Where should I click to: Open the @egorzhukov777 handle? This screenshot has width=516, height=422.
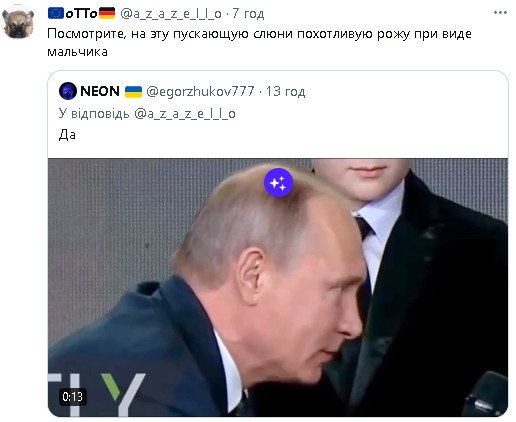pos(200,91)
